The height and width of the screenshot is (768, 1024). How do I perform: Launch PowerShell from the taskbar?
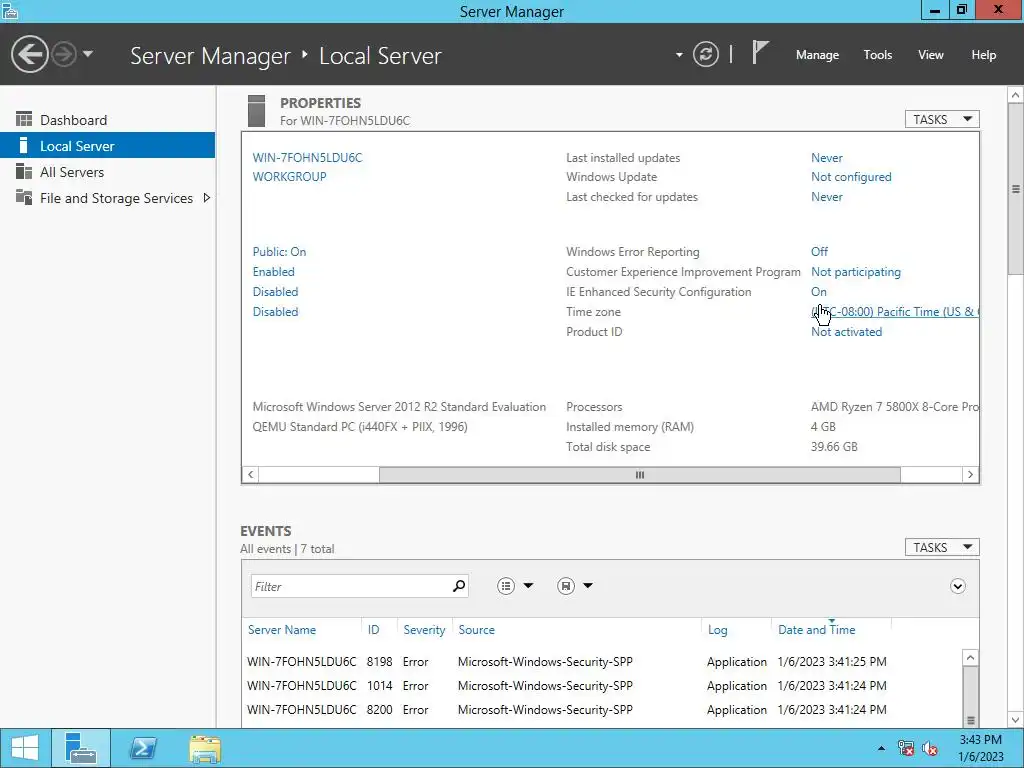[x=142, y=748]
